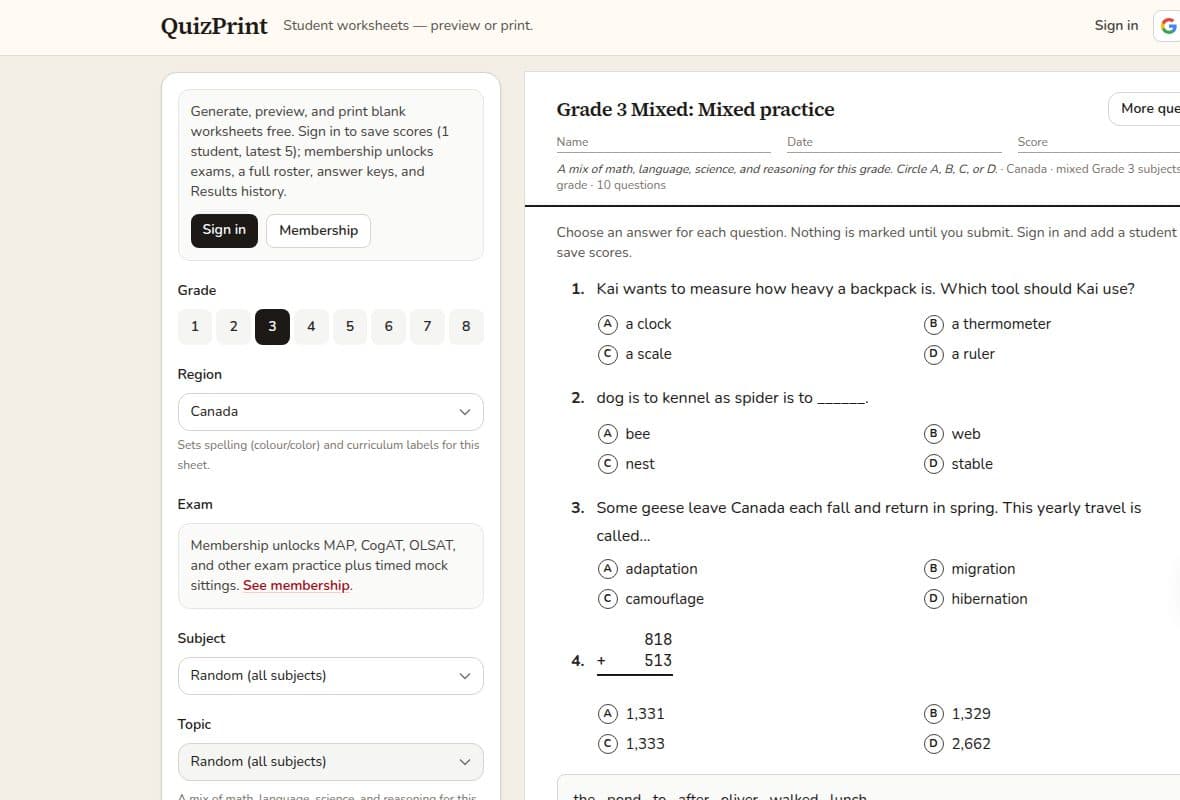
Task: Select grade 8
Action: [466, 327]
